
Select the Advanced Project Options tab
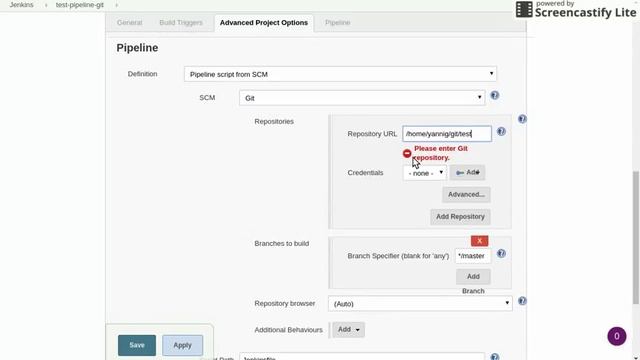(264, 23)
